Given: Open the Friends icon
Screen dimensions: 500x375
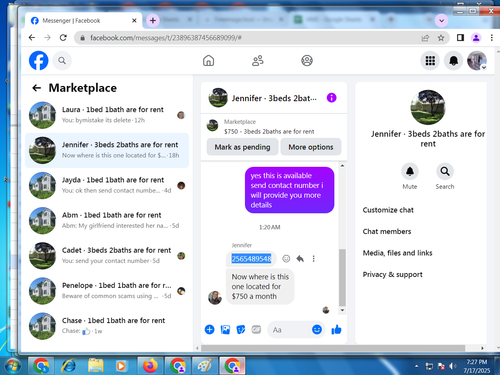Looking at the screenshot, I should [258, 61].
